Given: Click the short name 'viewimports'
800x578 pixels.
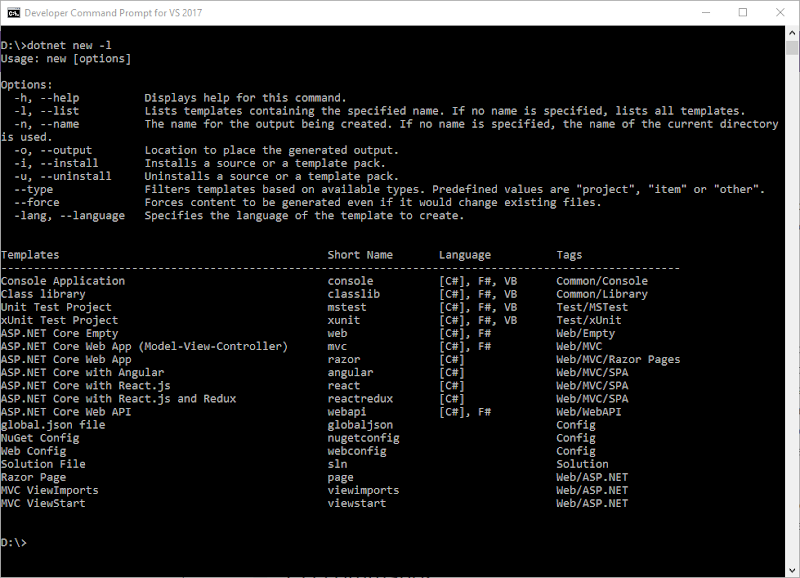Looking at the screenshot, I should [x=364, y=490].
